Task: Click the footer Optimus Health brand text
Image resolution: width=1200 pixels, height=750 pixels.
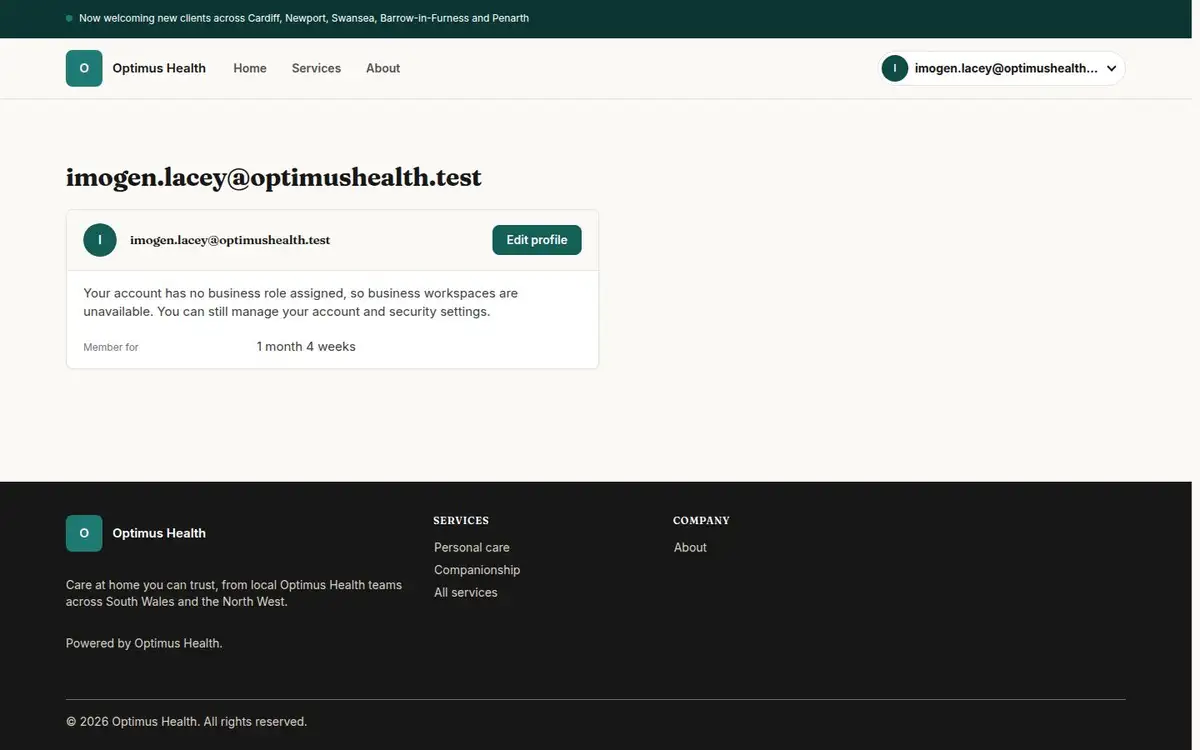Action: point(159,533)
